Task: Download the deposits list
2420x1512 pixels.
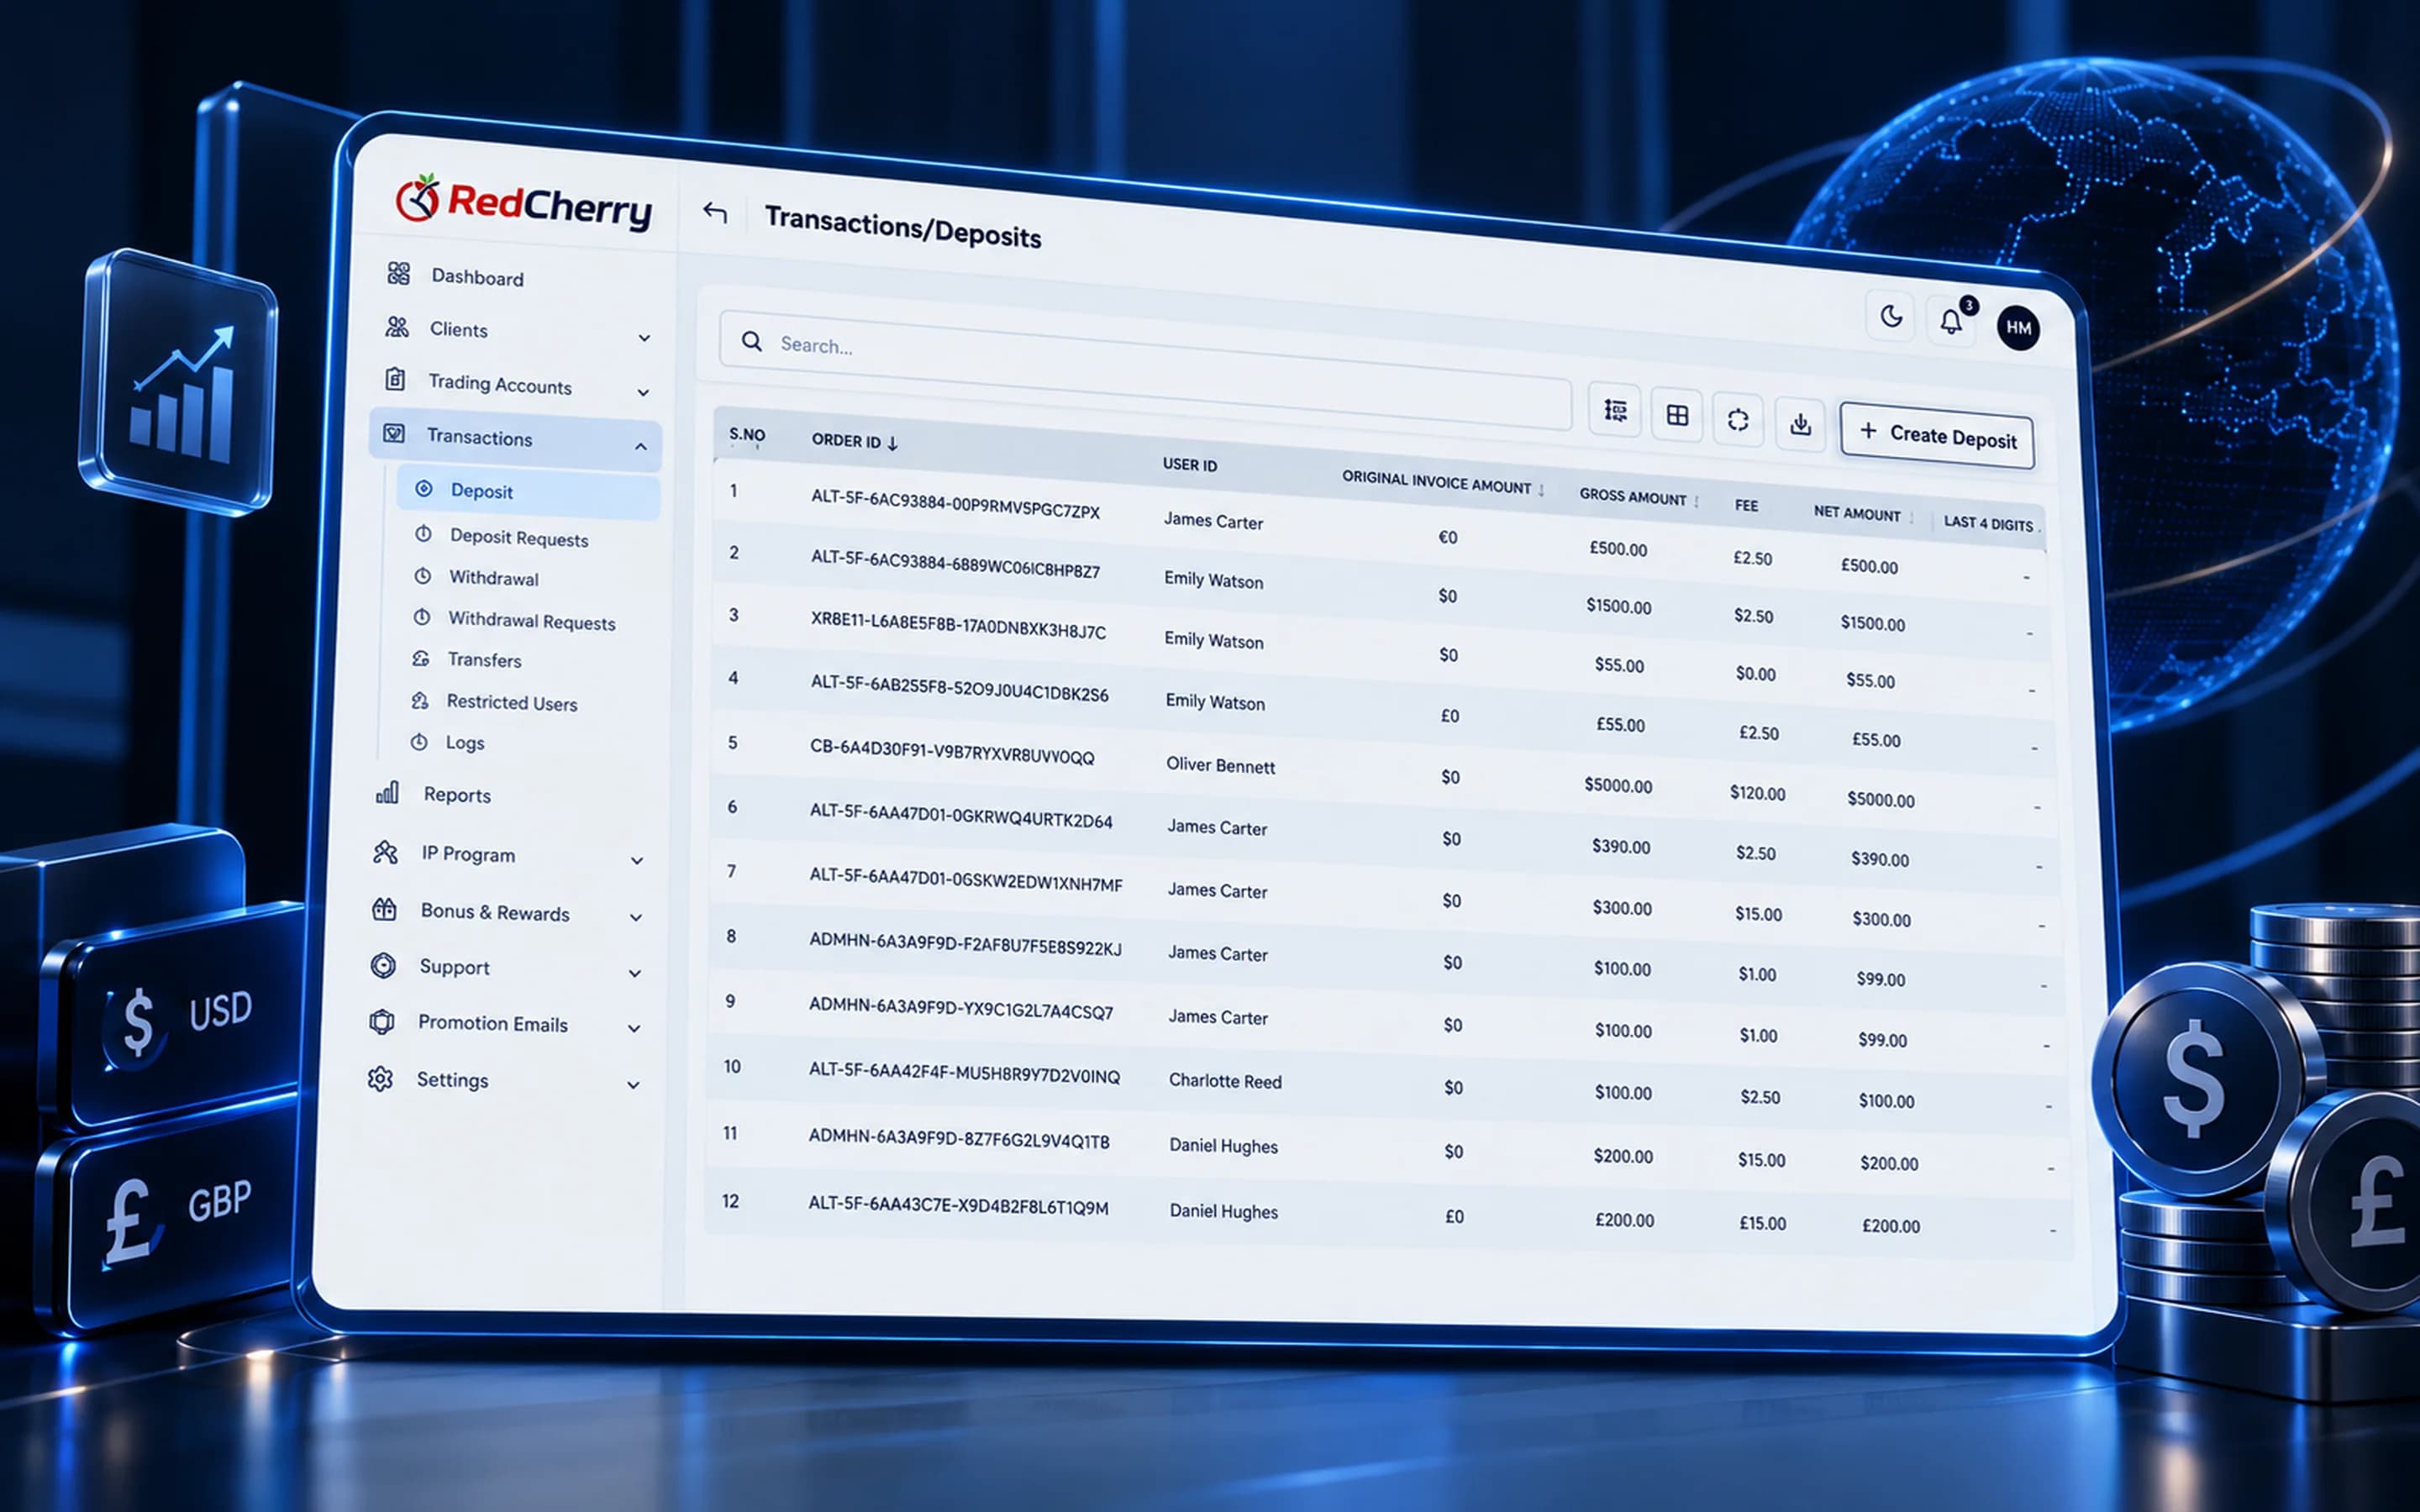Action: pos(1800,425)
